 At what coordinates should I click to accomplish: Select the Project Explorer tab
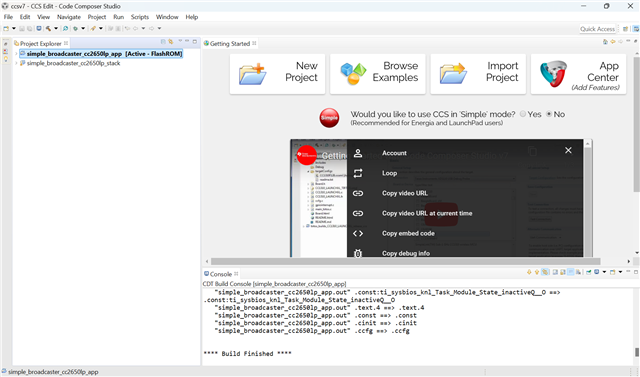coord(40,43)
